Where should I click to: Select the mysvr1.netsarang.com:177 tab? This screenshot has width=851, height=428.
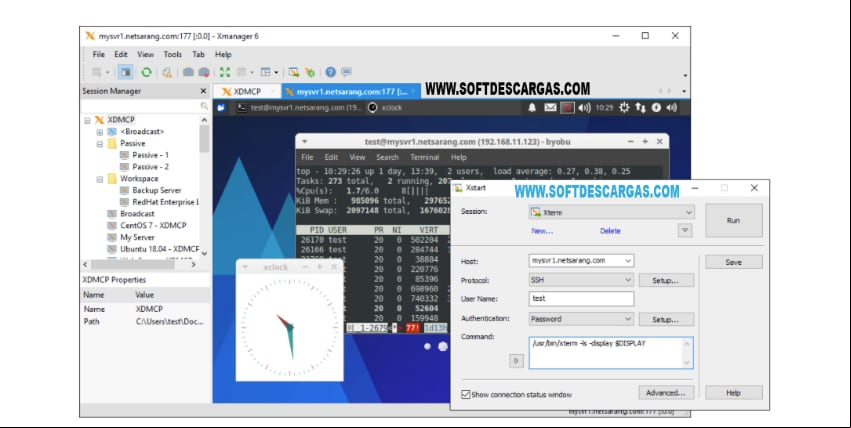coord(351,92)
